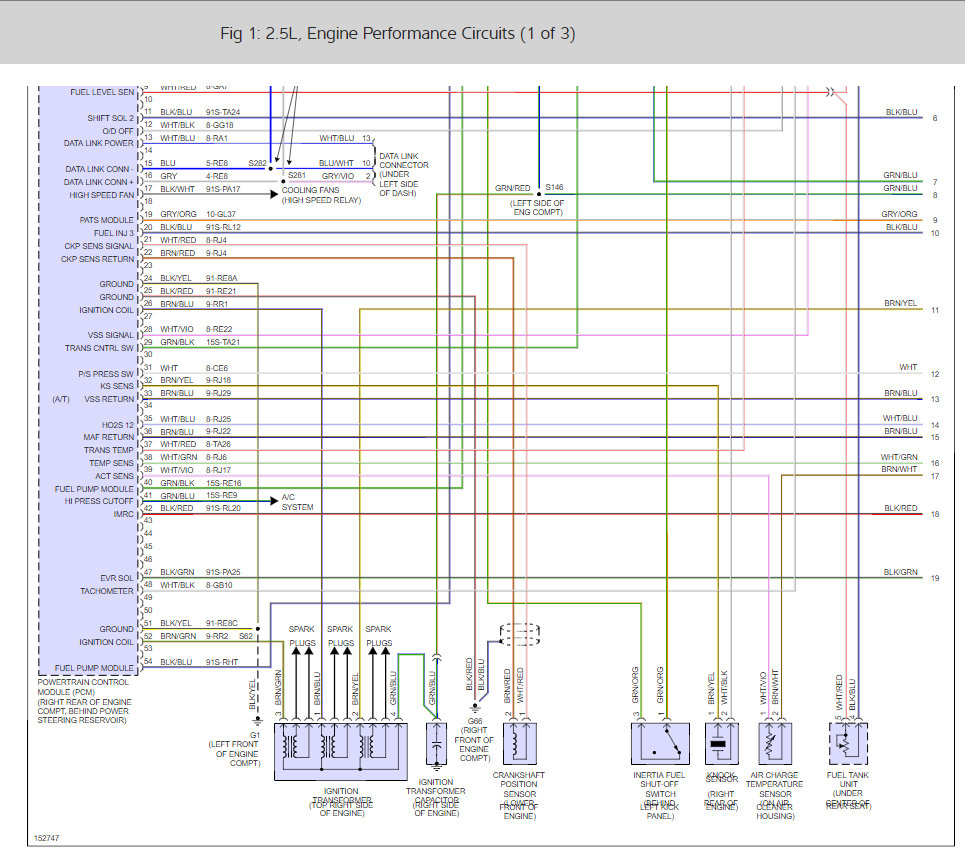965x856 pixels.
Task: Click the 'BRN/WHT' label at reference 17
Action: pyautogui.click(x=899, y=469)
